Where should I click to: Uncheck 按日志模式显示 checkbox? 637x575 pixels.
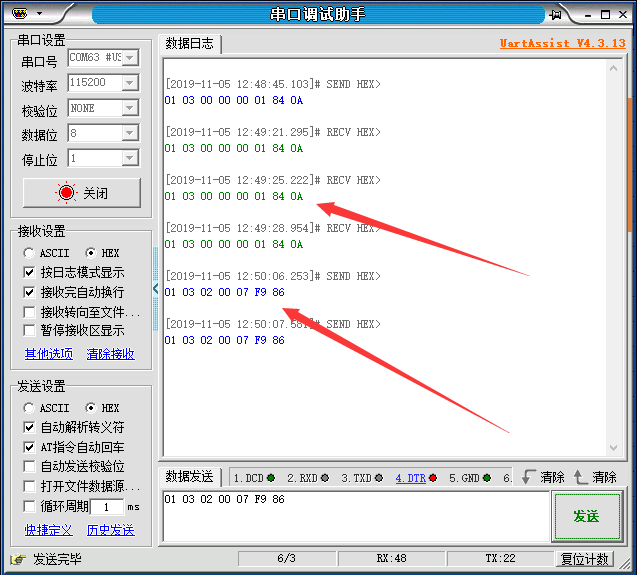click(x=29, y=272)
